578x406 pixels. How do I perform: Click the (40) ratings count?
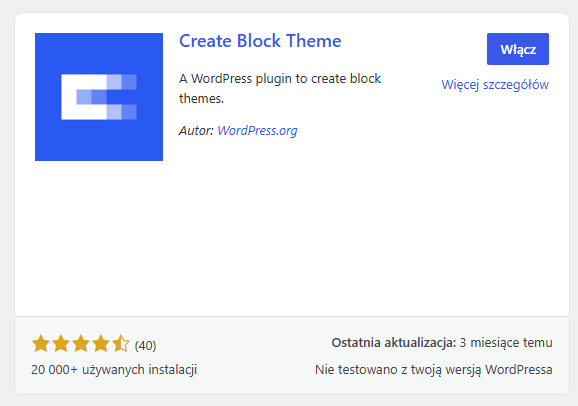click(146, 346)
